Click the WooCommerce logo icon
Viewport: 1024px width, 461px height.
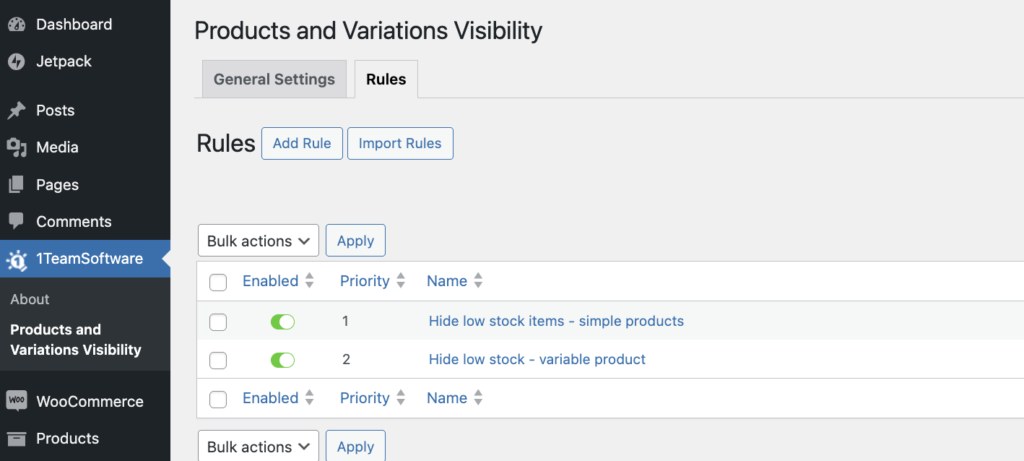pyautogui.click(x=16, y=401)
